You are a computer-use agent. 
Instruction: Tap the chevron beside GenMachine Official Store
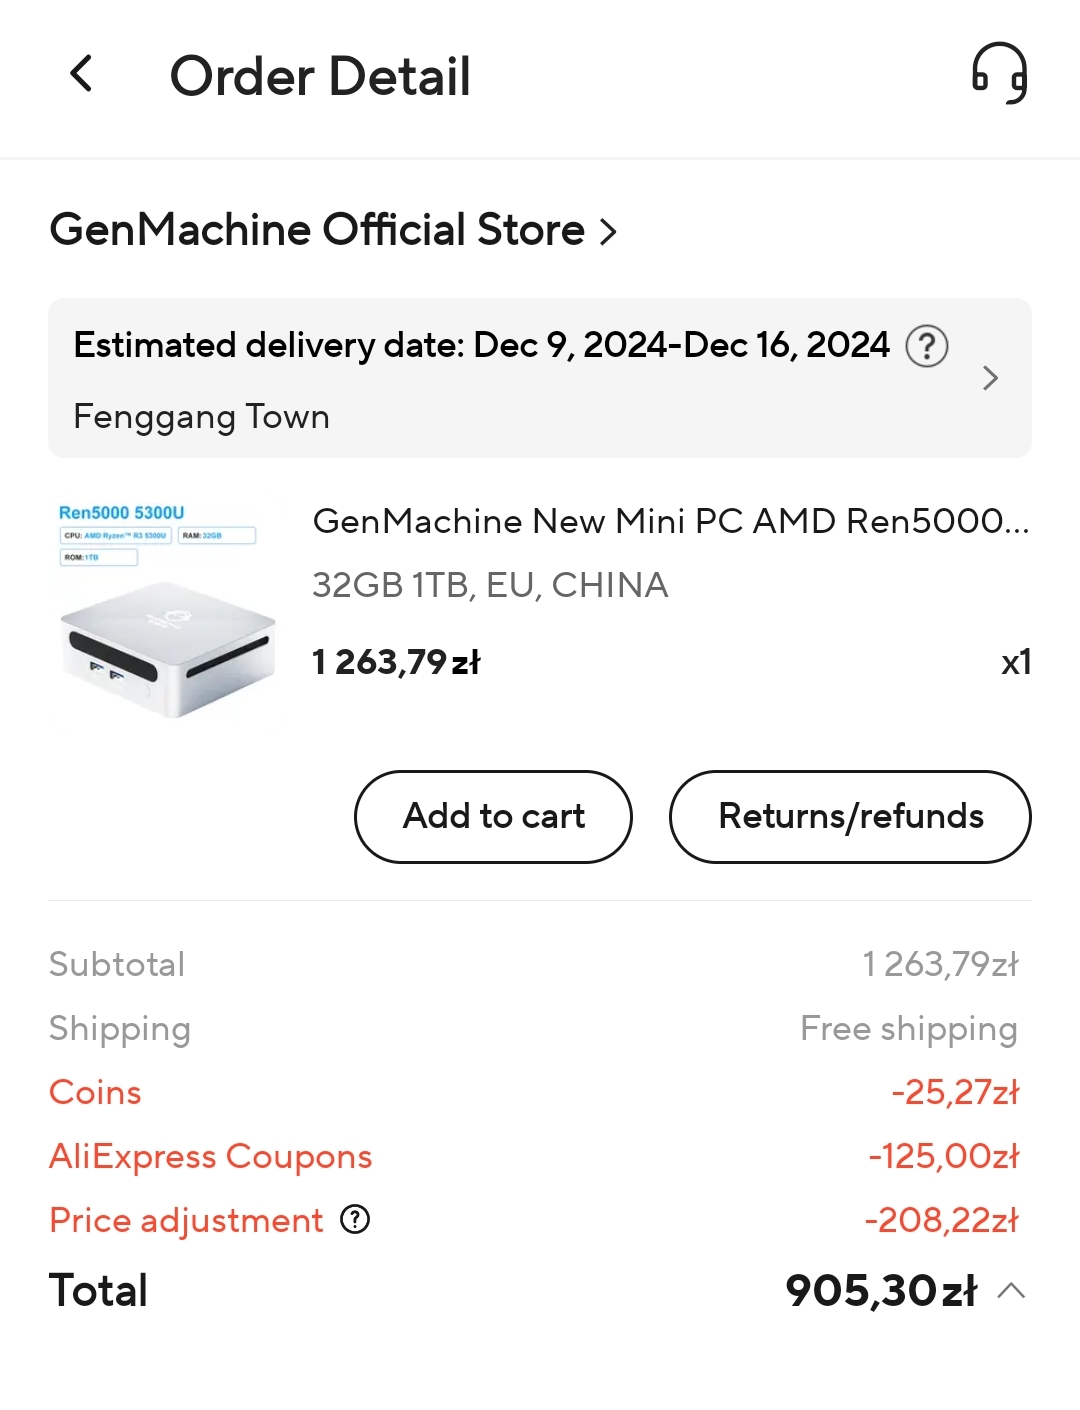point(608,232)
